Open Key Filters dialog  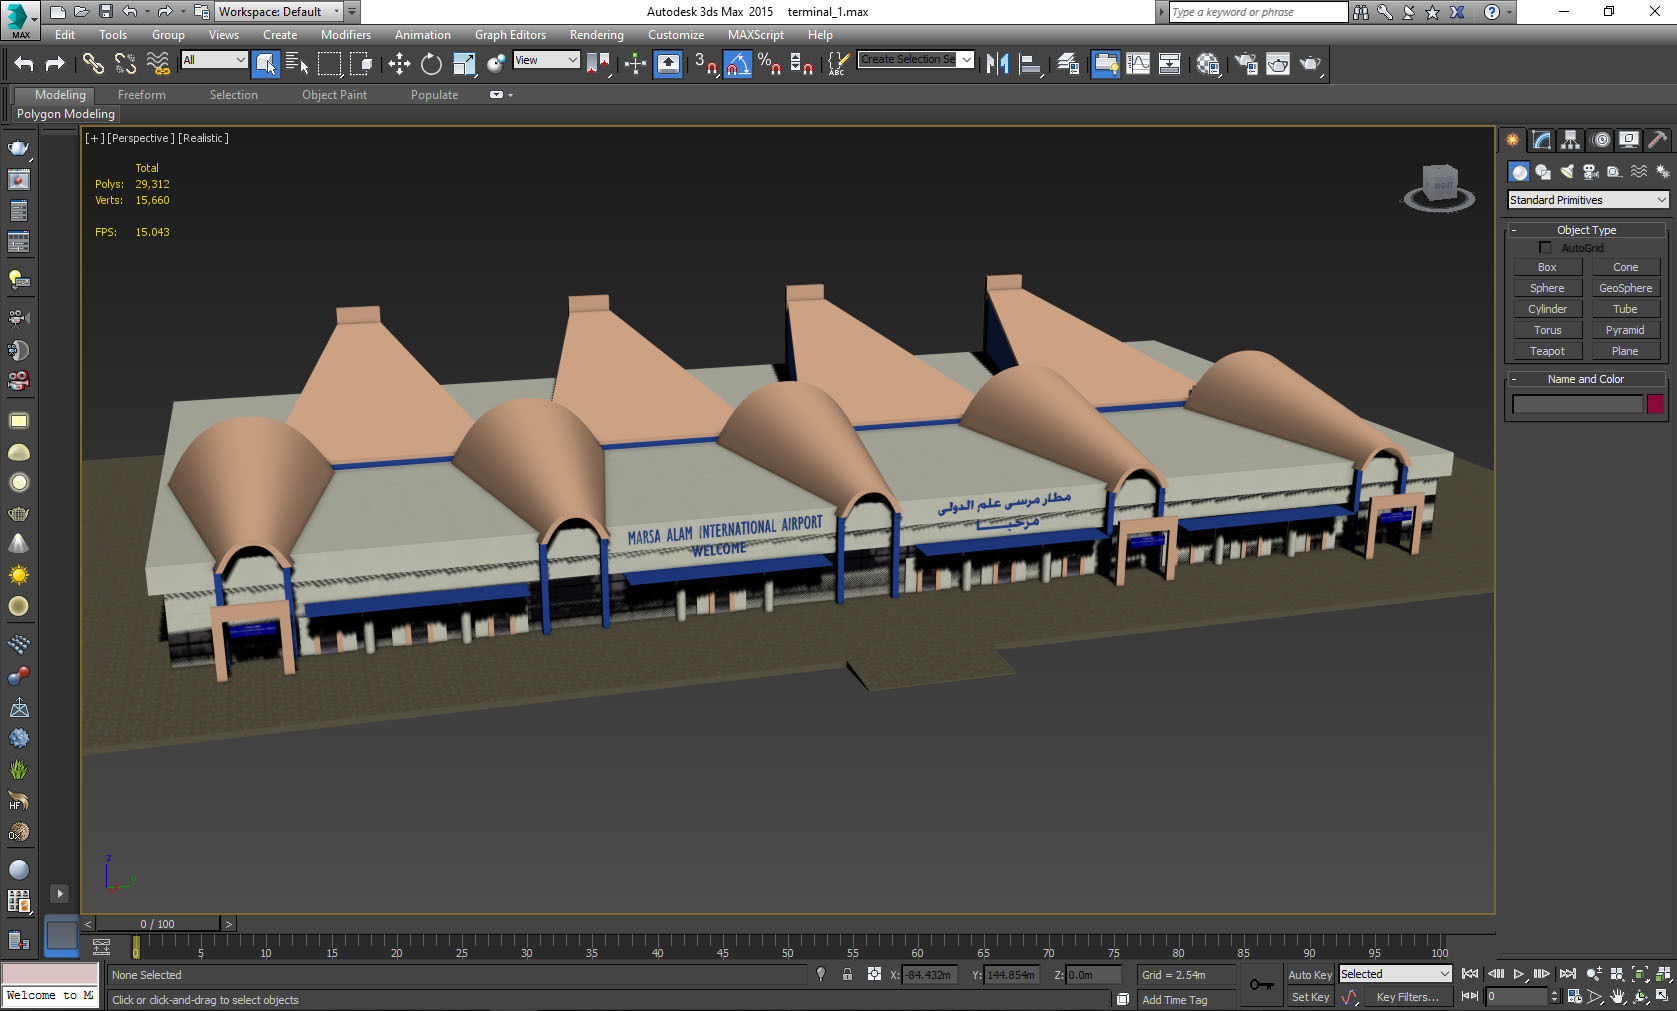[x=1407, y=997]
